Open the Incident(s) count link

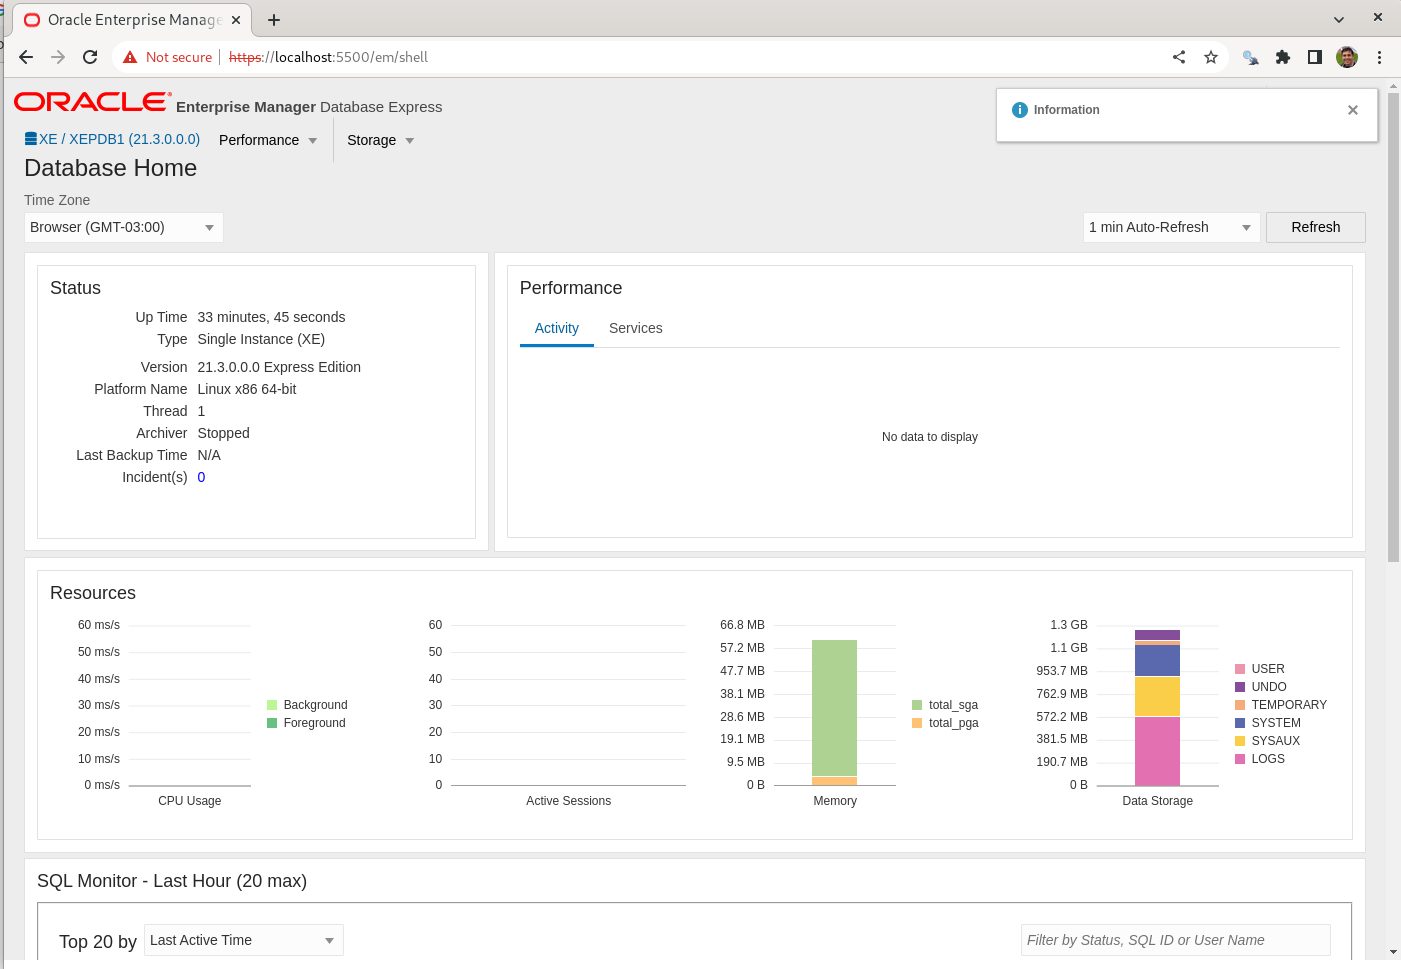(x=201, y=477)
